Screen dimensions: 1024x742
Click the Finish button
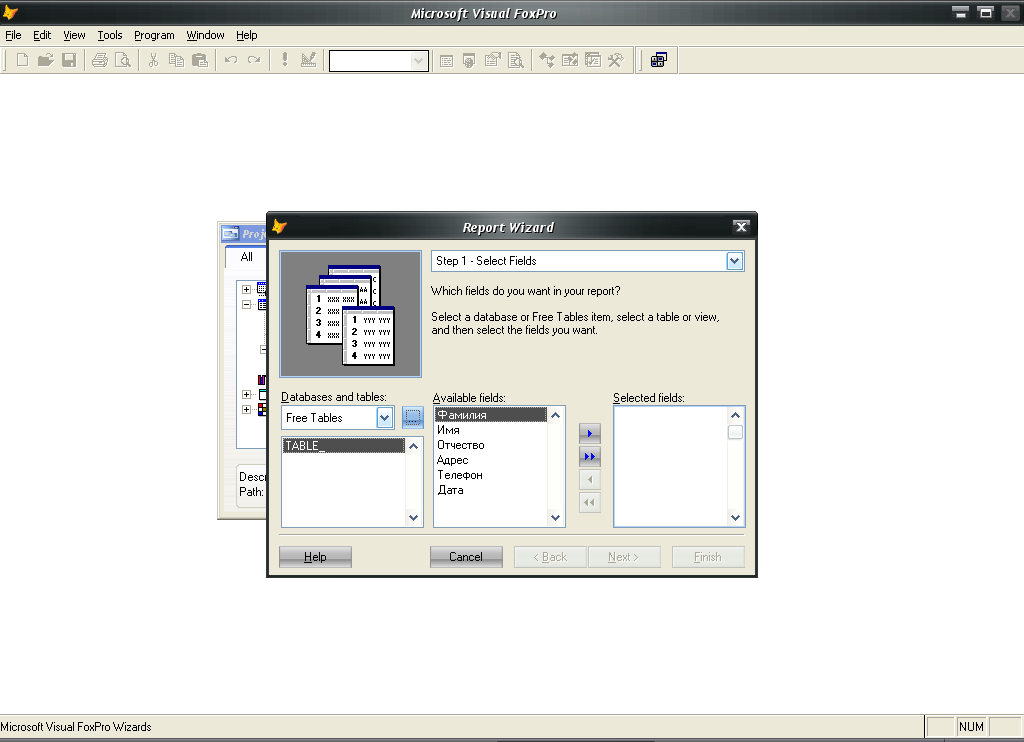(708, 557)
